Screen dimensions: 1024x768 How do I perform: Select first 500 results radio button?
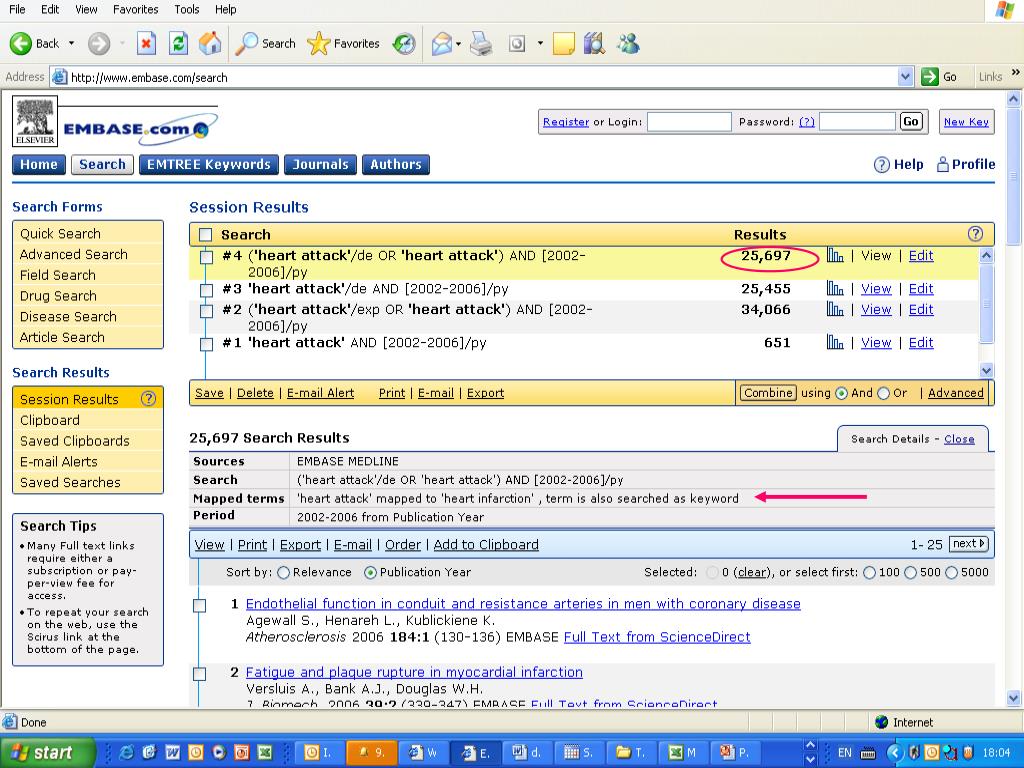click(910, 573)
